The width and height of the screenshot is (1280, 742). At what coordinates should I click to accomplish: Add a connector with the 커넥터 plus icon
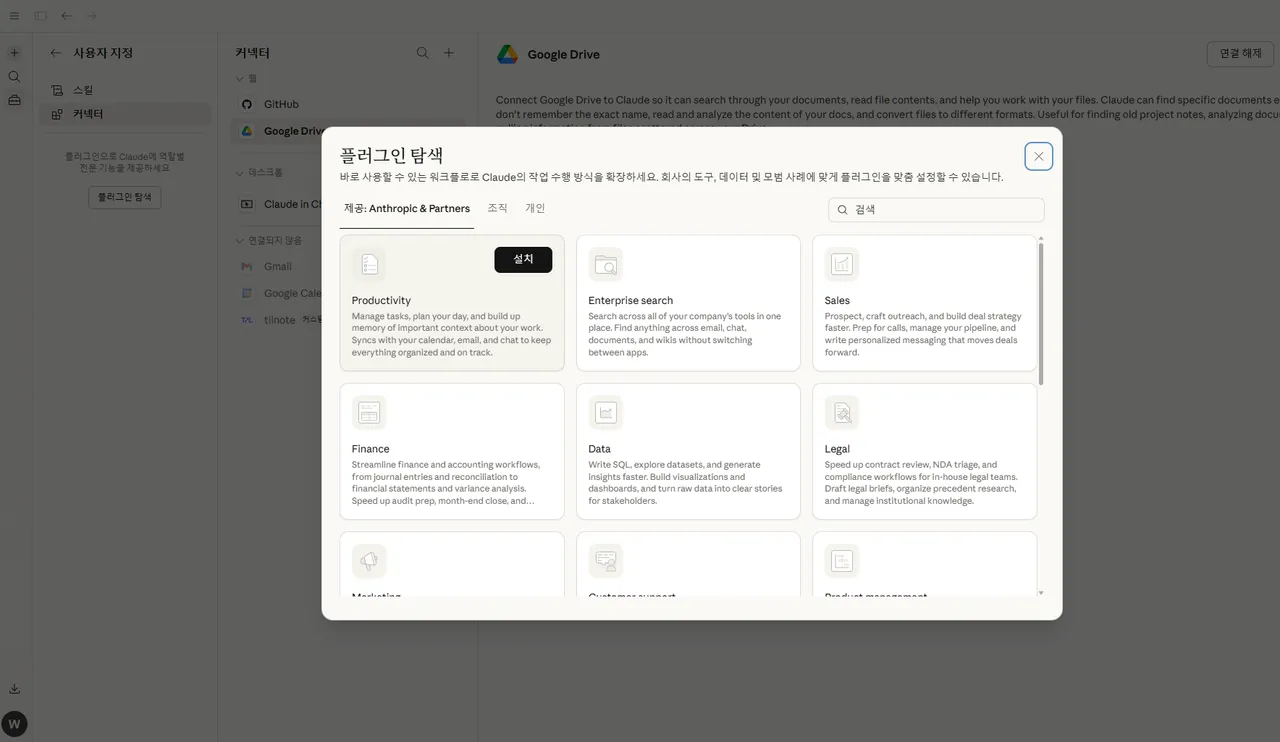(449, 53)
